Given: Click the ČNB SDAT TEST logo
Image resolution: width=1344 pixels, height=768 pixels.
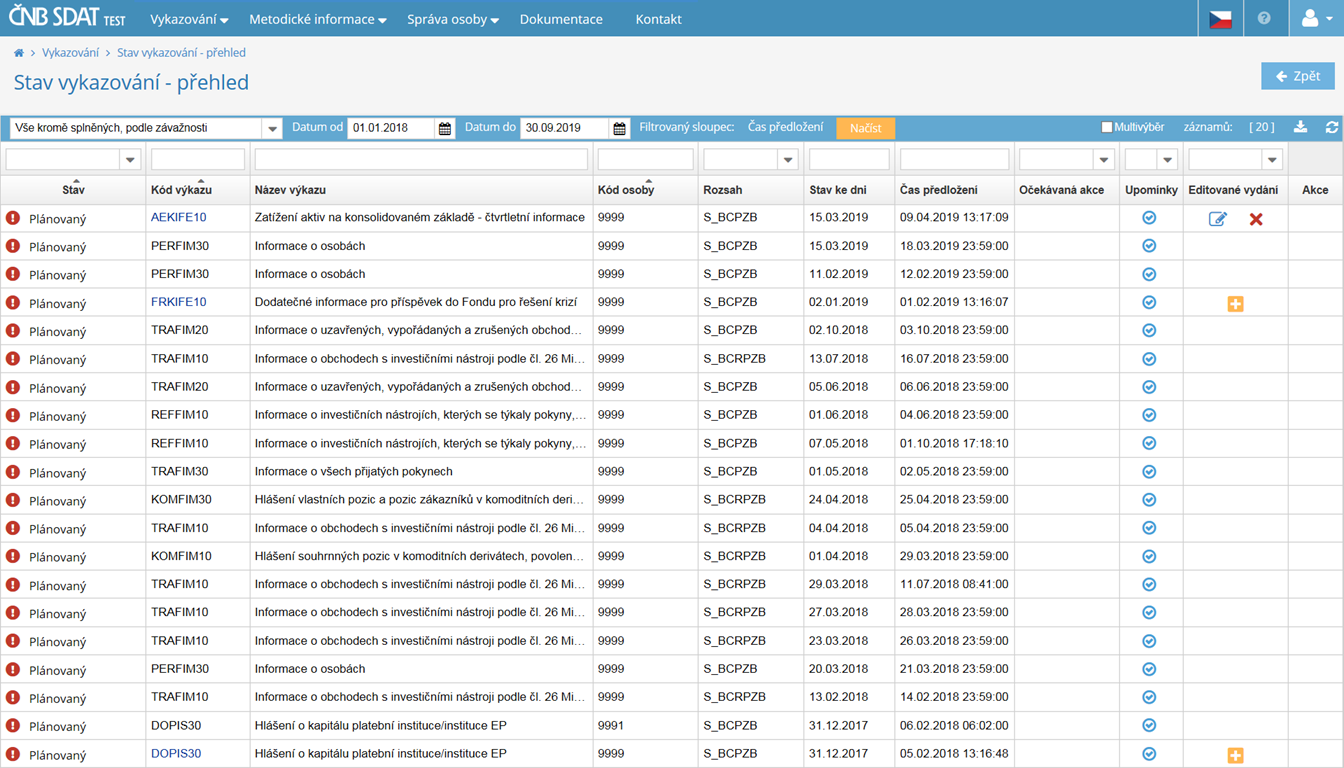Looking at the screenshot, I should pyautogui.click(x=66, y=18).
